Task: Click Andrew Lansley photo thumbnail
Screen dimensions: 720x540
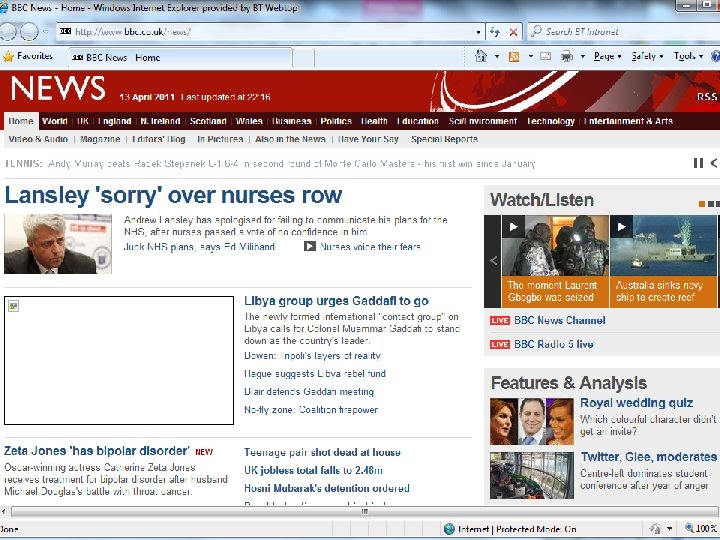Action: click(58, 244)
